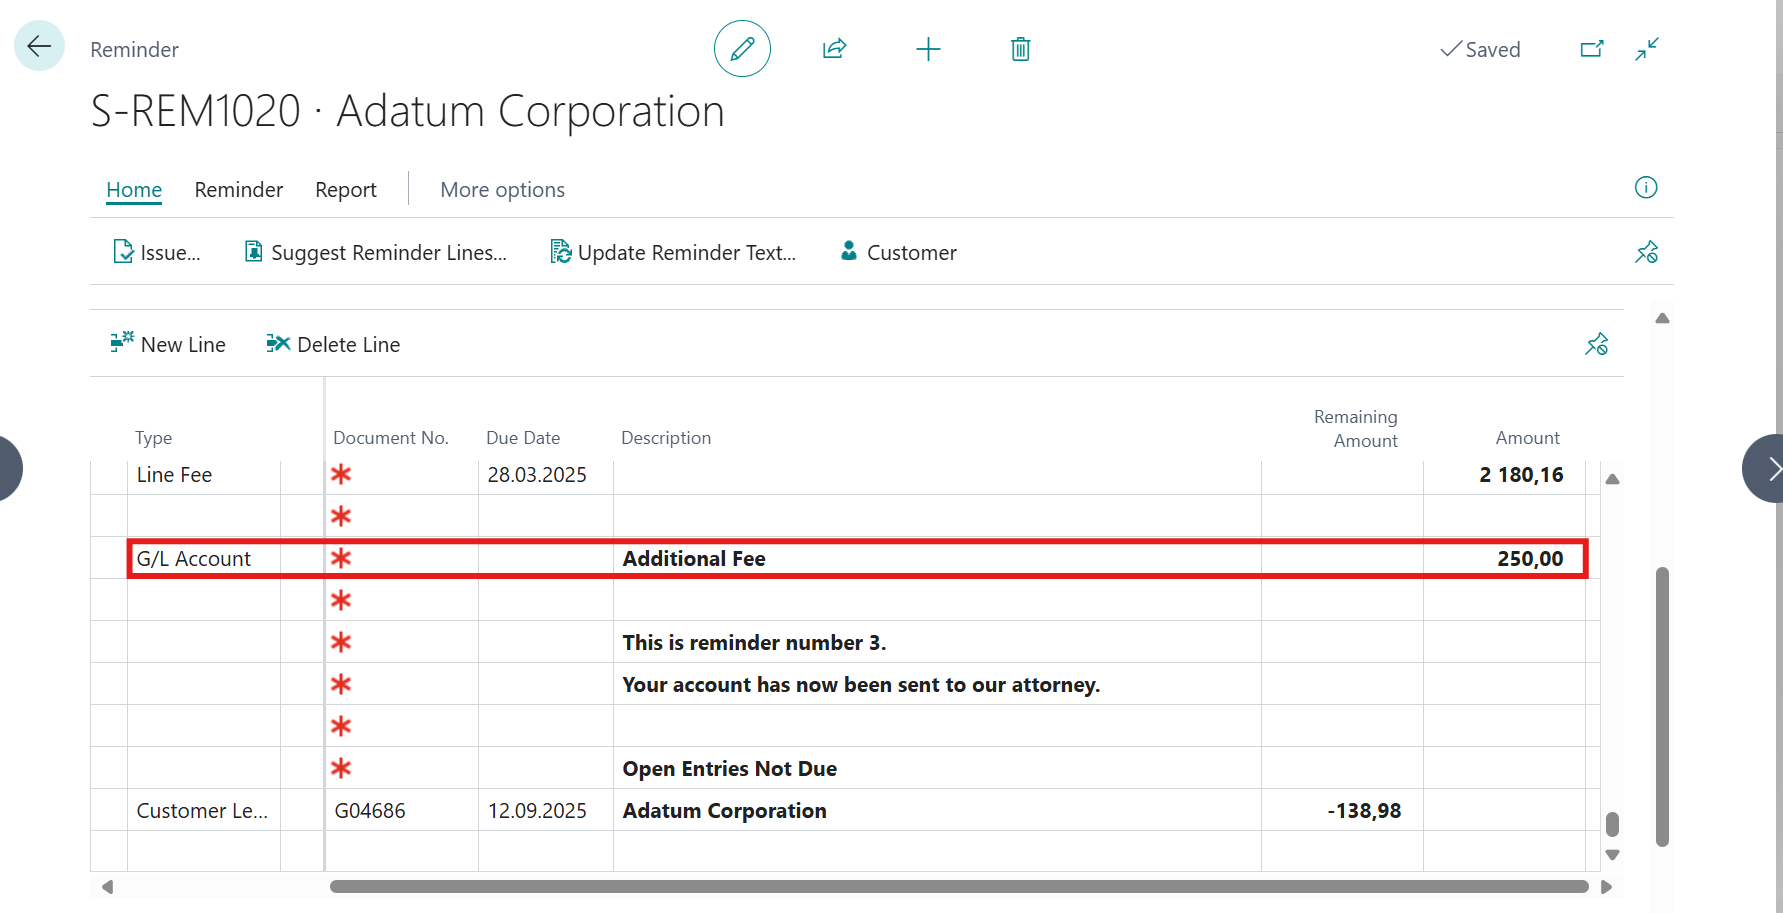This screenshot has height=913, width=1783.
Task: Click the share icon
Action: point(834,49)
